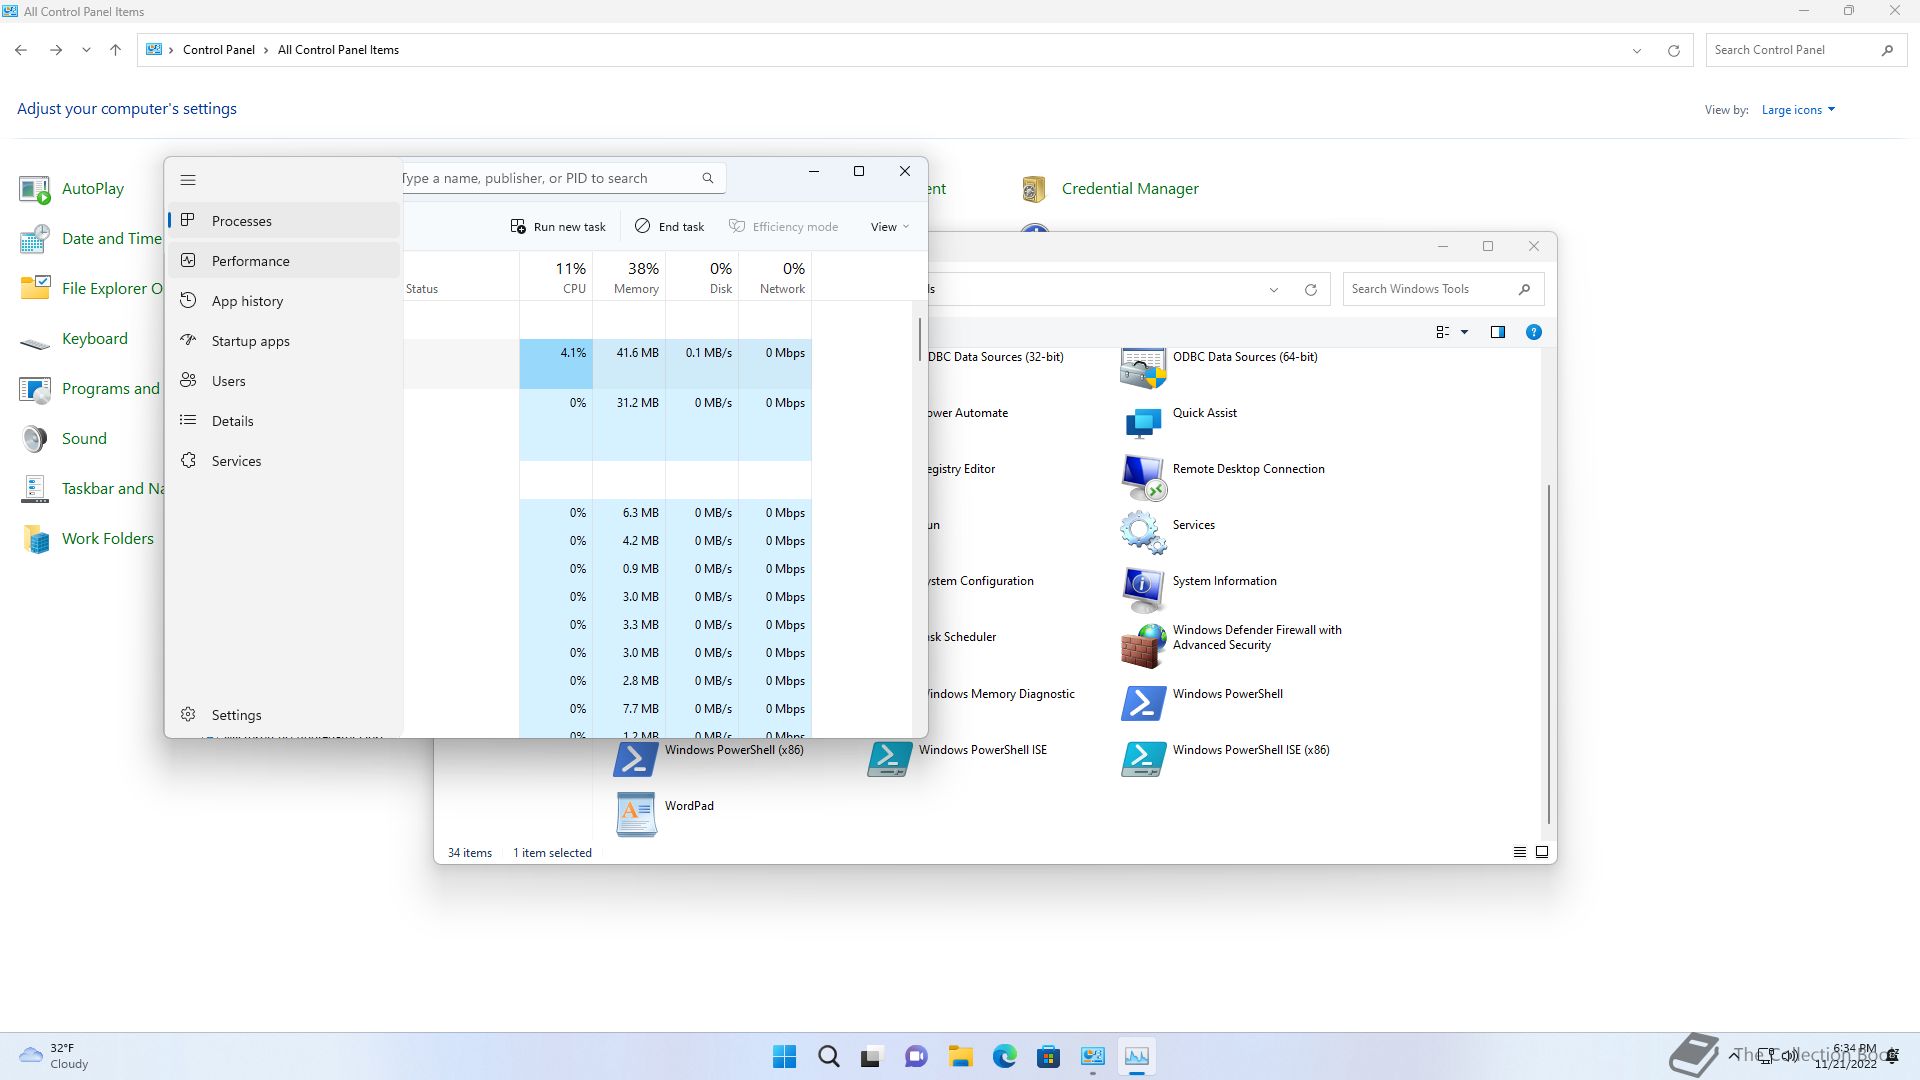Image resolution: width=1920 pixels, height=1080 pixels.
Task: Sort processes by the Network column
Action: (x=775, y=276)
